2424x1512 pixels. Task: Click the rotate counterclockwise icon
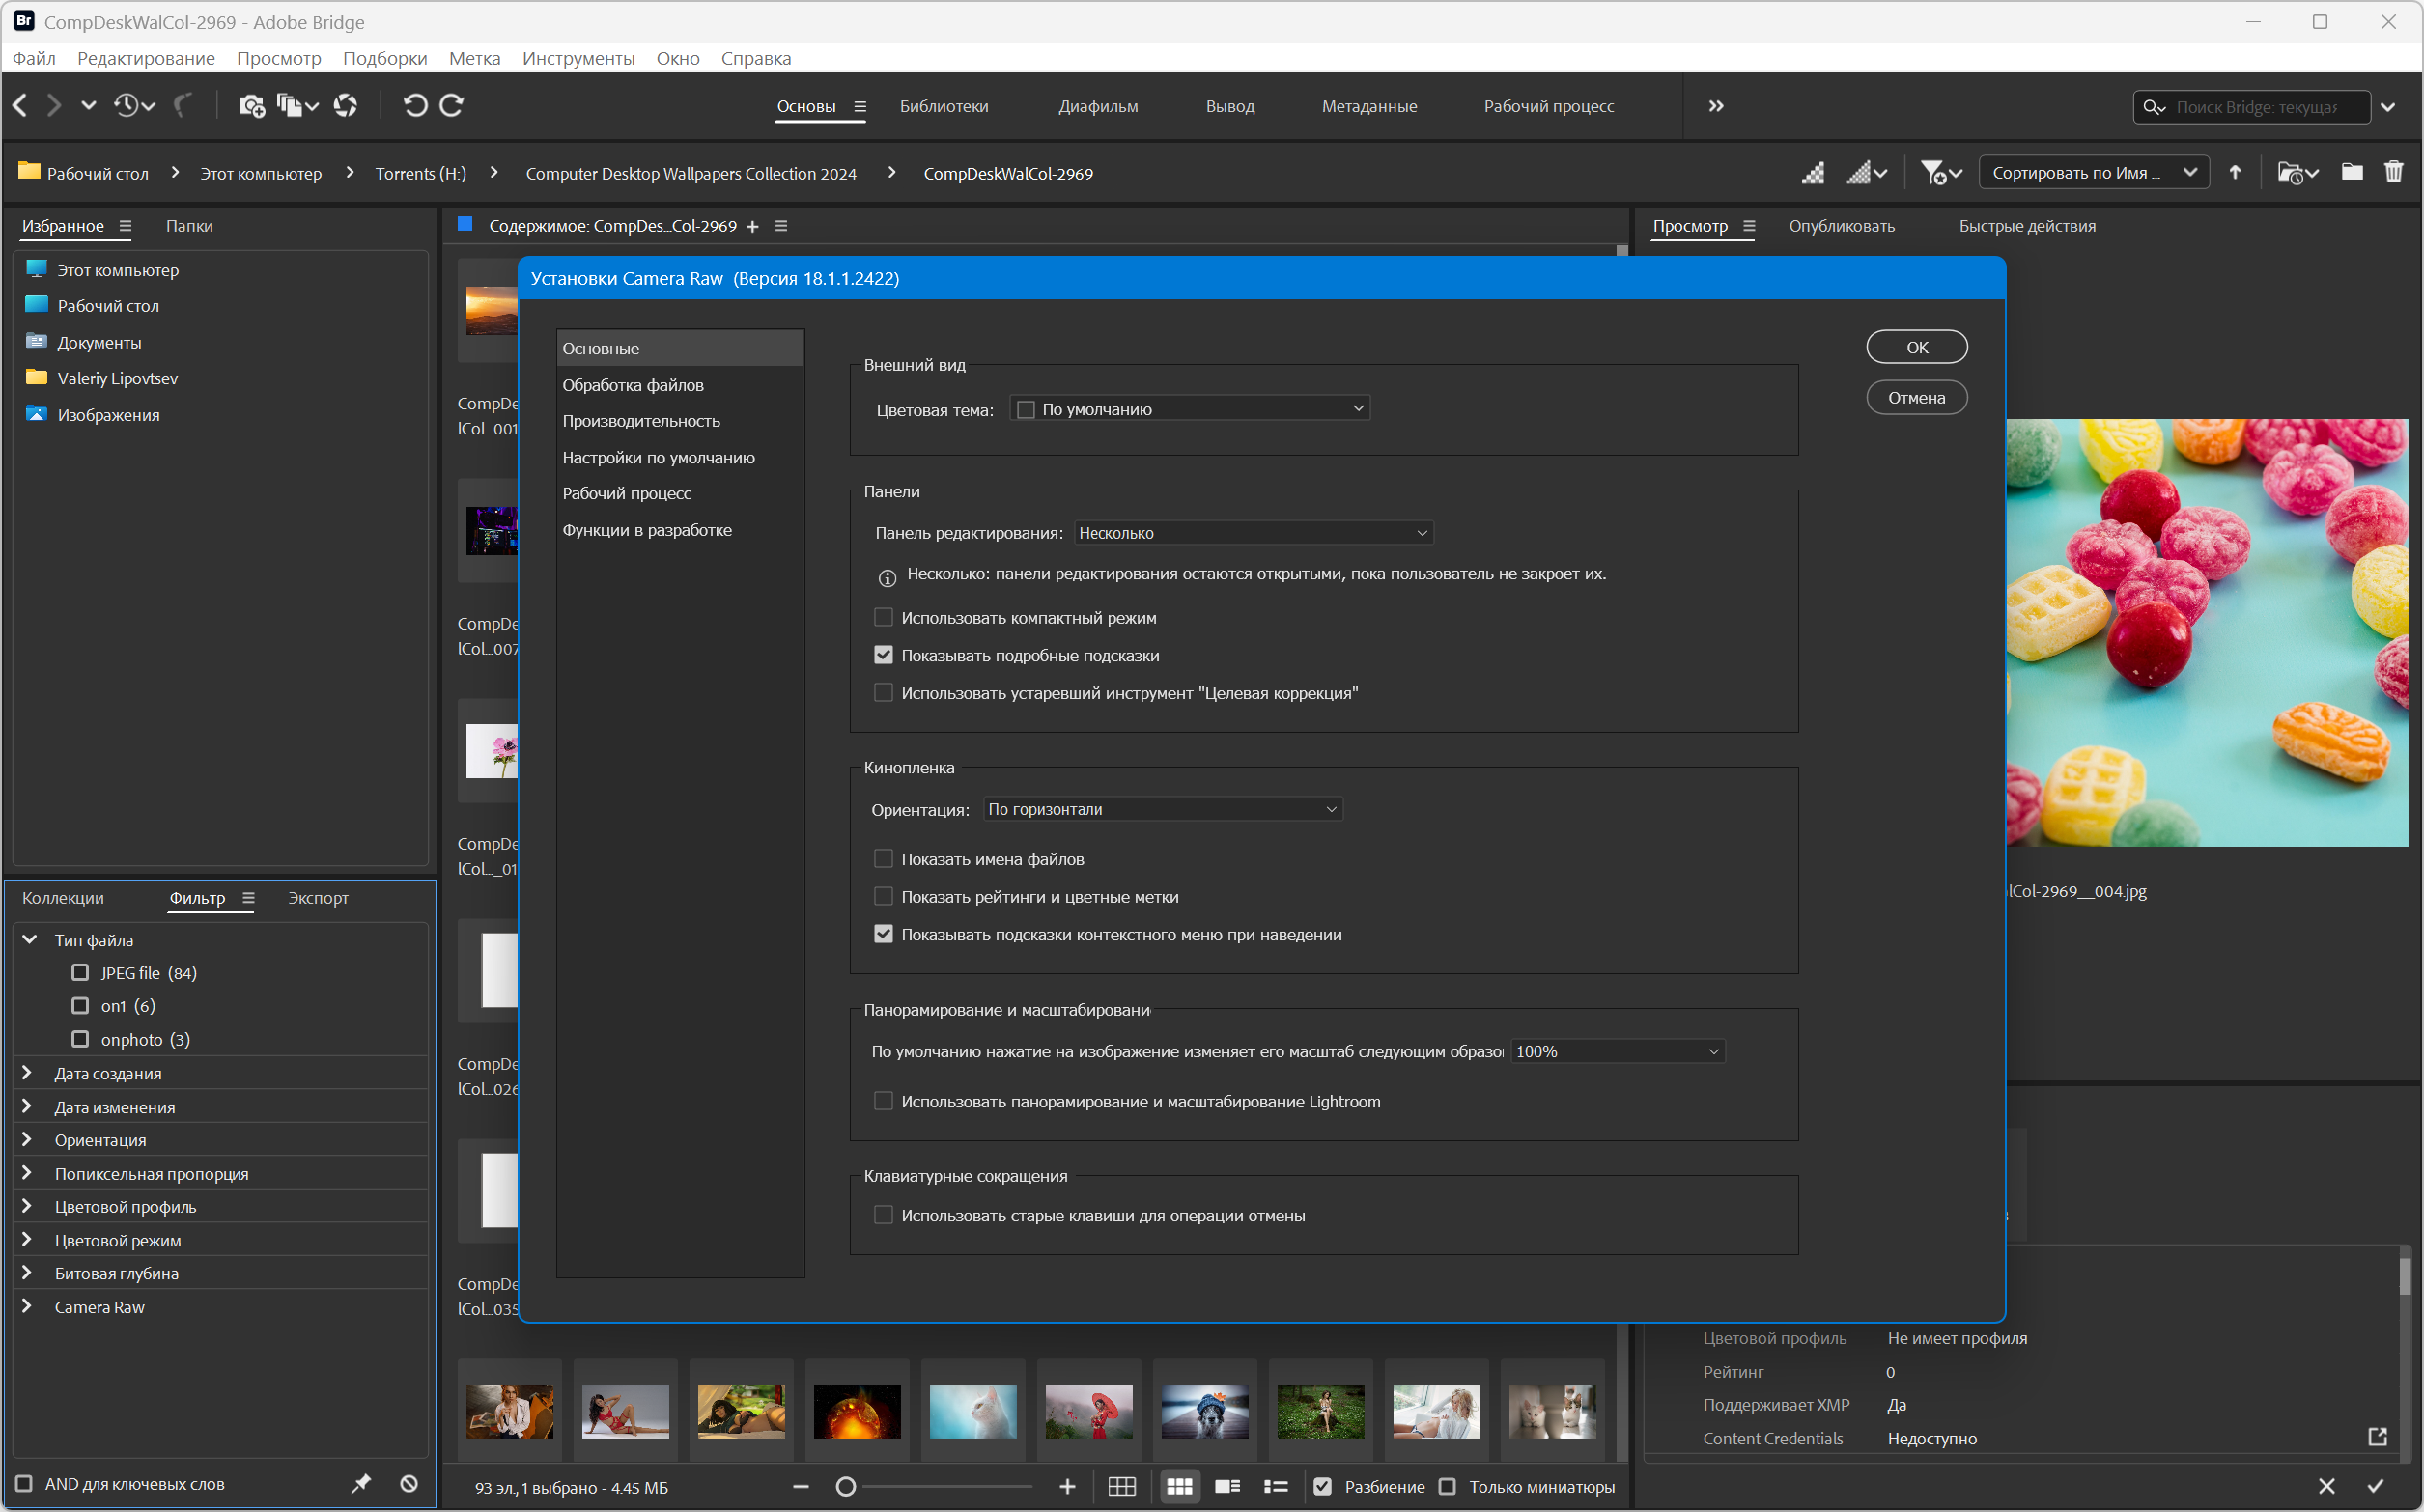pos(415,105)
